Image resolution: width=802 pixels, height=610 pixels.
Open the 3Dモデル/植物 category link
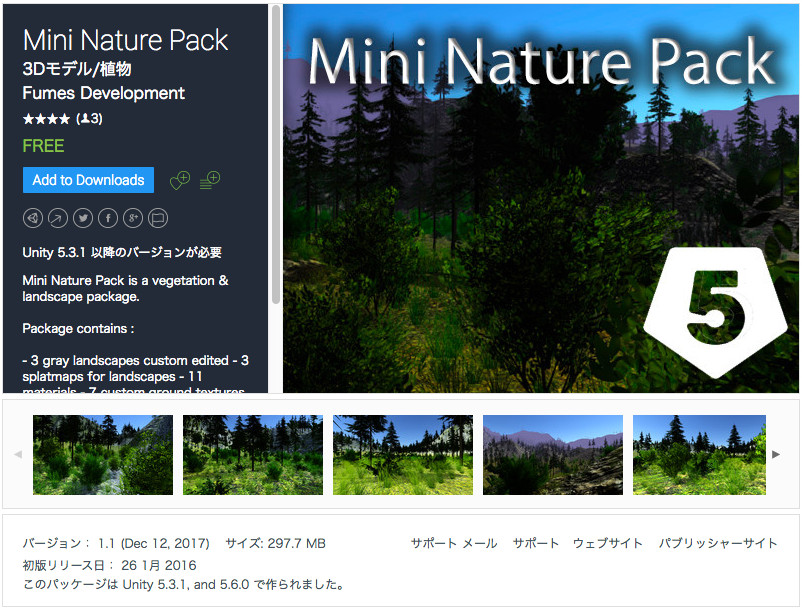pyautogui.click(x=77, y=69)
